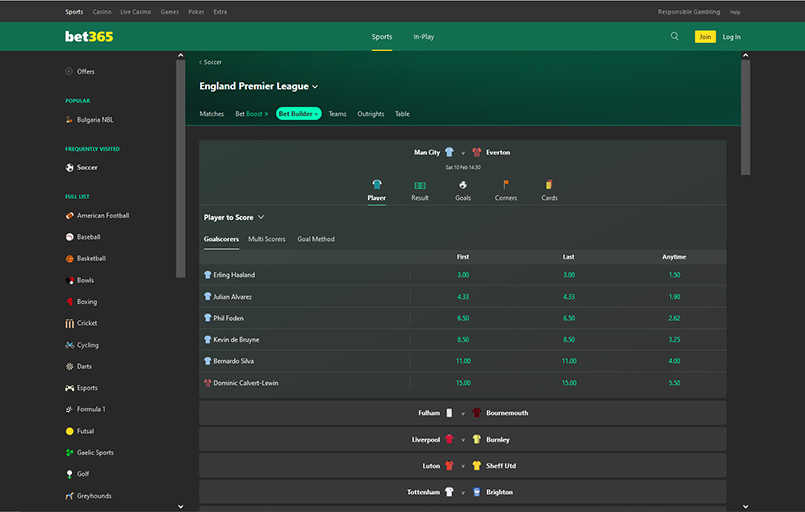Open the Outrights tab
The width and height of the screenshot is (805, 512).
point(371,114)
